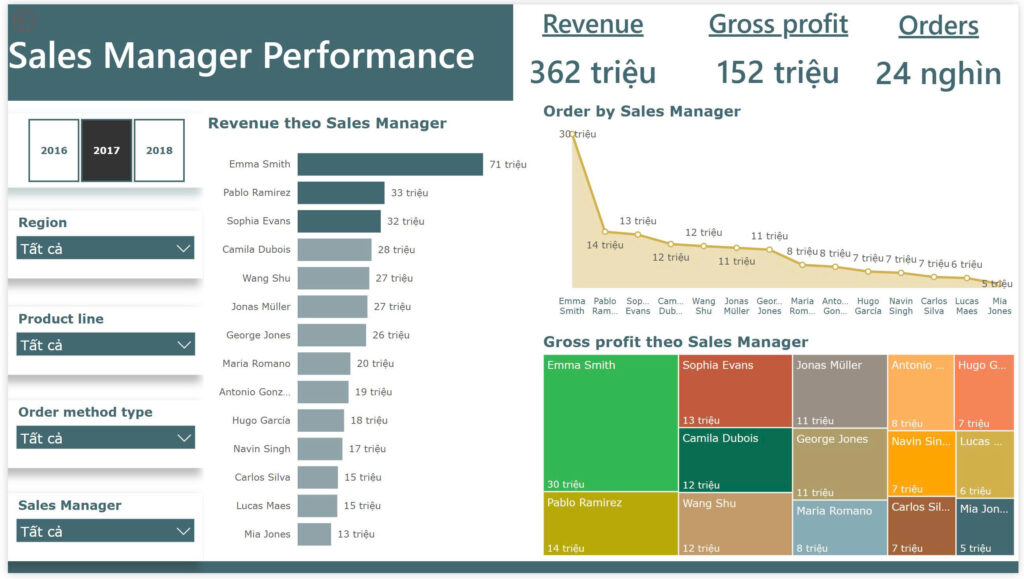Viewport: 1024px width, 579px height.
Task: Select Wang Shu's bar in the revenue chart
Action: [x=335, y=277]
